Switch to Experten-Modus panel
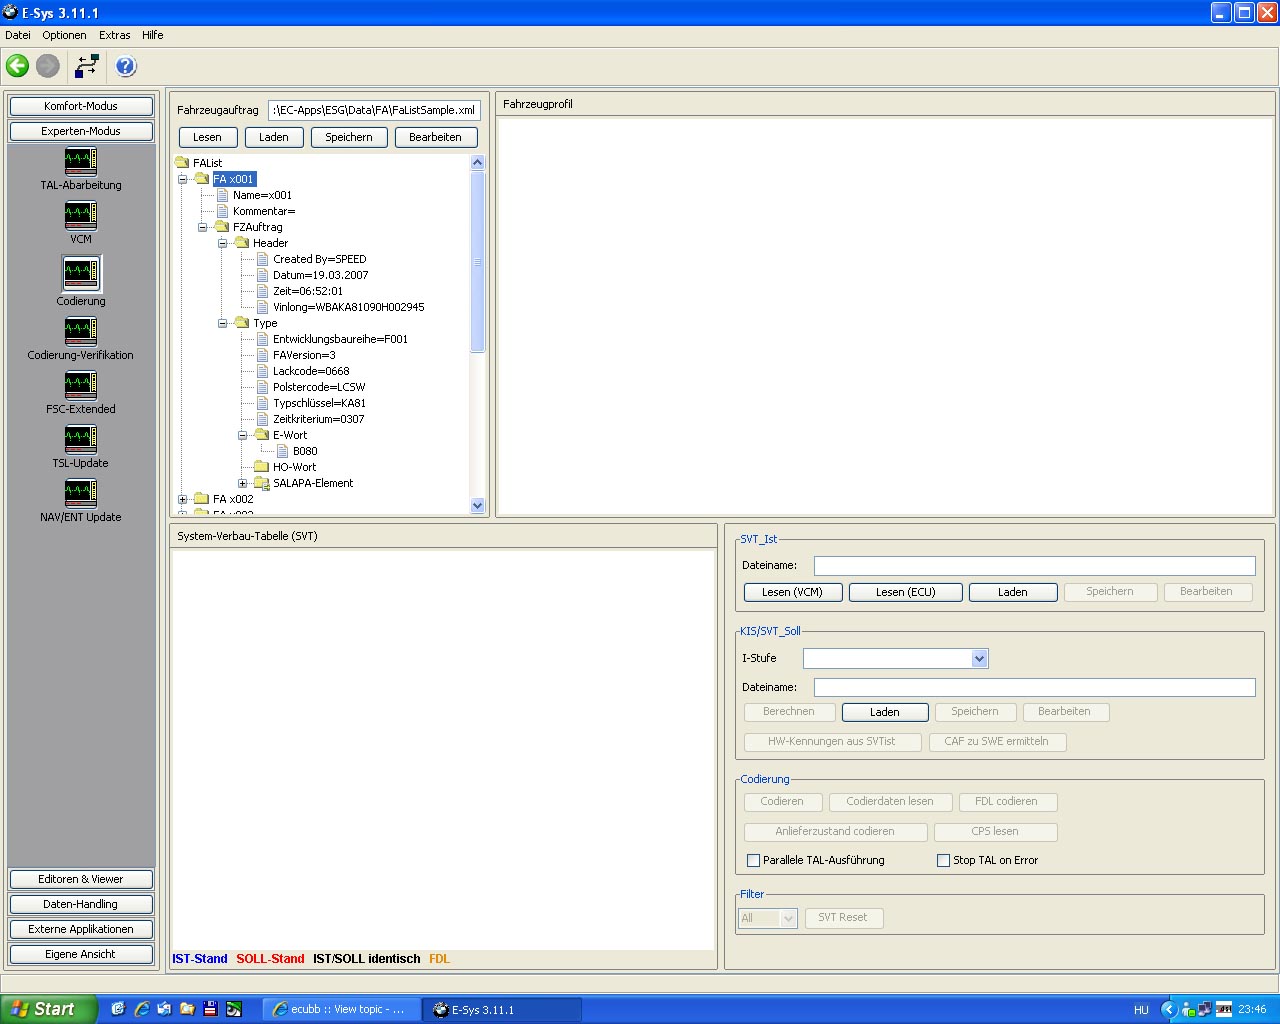The image size is (1280, 1024). click(x=81, y=131)
